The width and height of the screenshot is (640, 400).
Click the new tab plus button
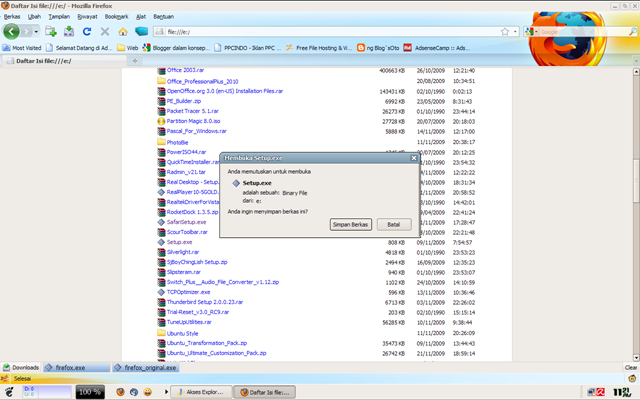tap(135, 61)
